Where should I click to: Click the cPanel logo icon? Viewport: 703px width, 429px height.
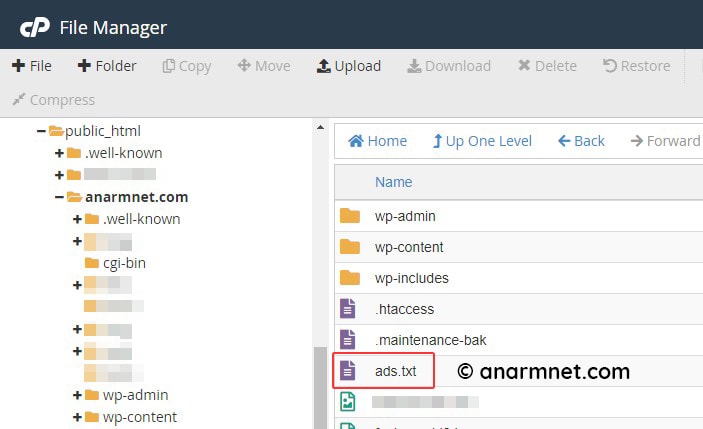[x=35, y=26]
